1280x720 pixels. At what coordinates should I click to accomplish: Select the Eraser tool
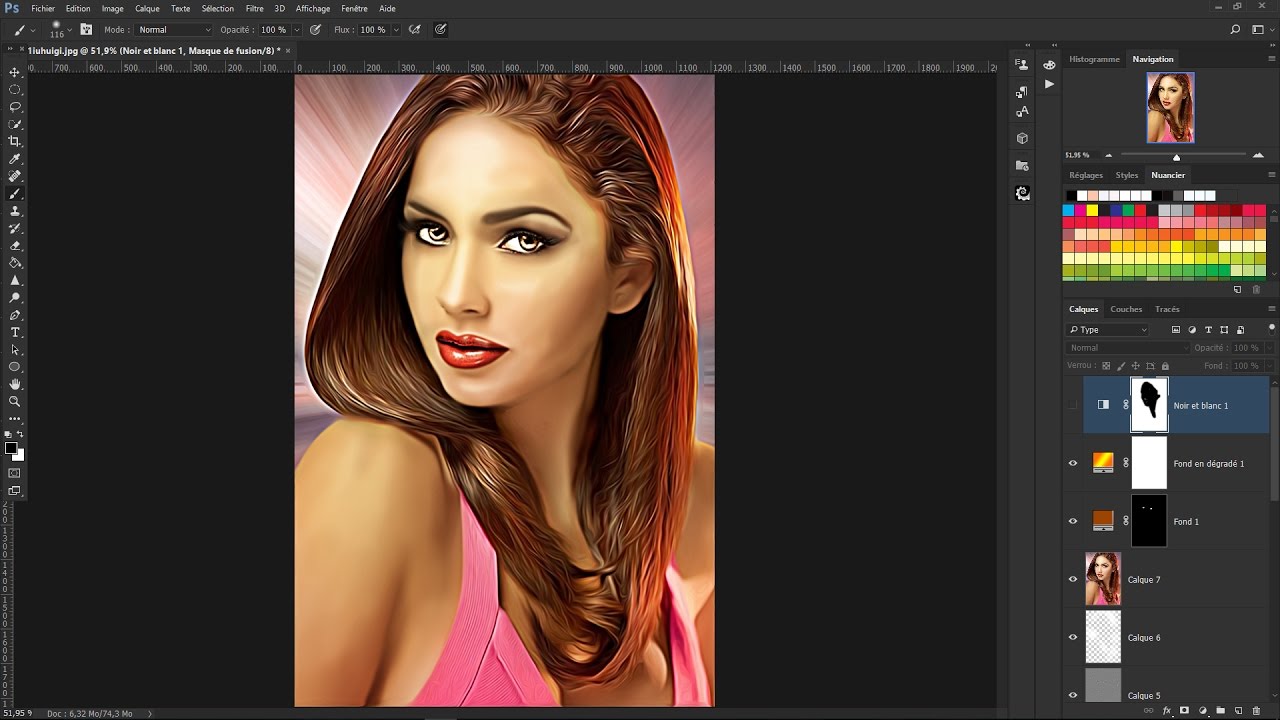tap(15, 245)
